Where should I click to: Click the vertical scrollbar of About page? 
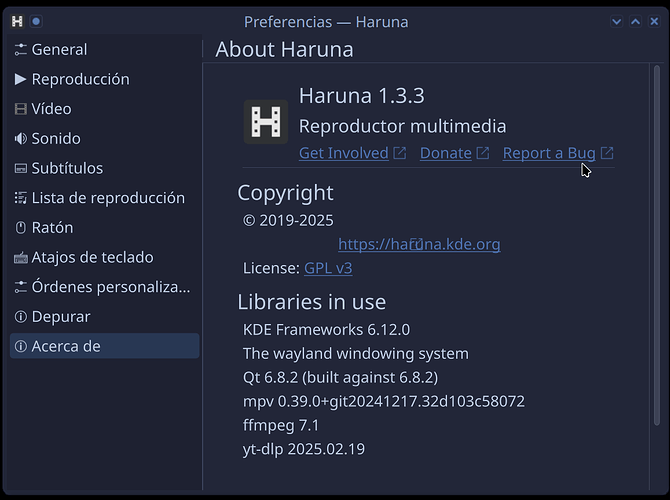[657, 245]
